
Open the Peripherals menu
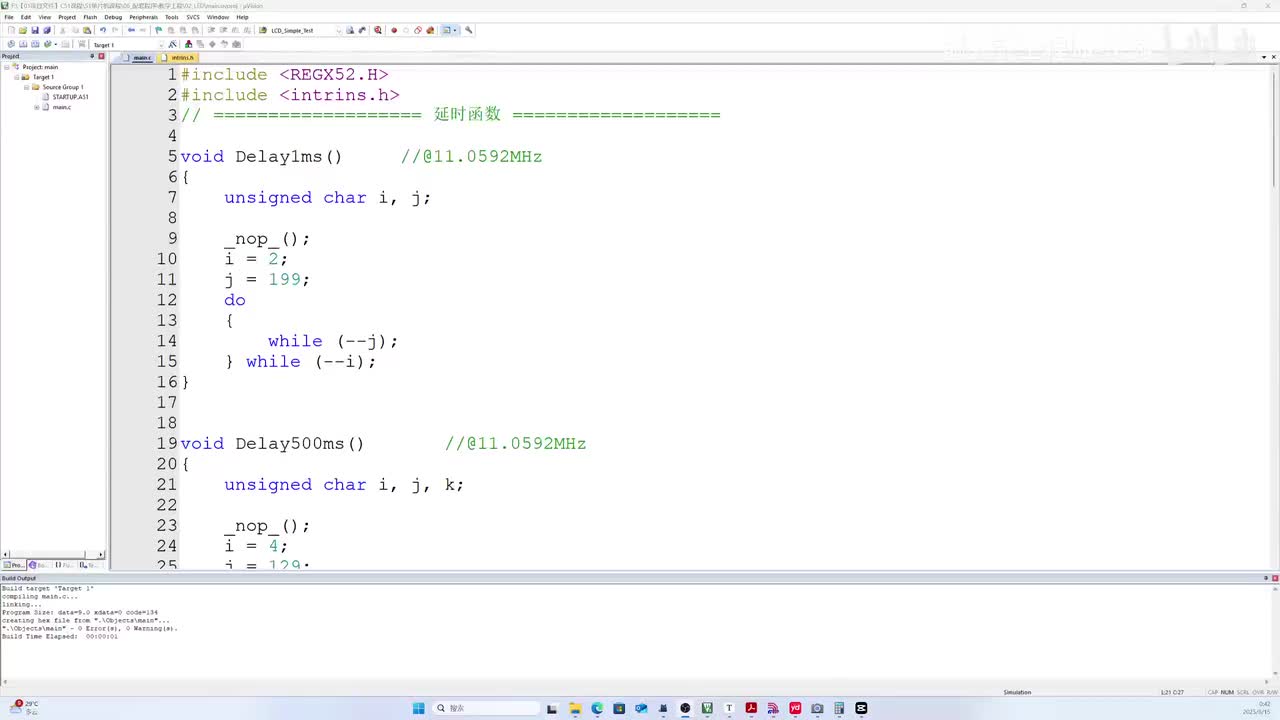coord(143,17)
